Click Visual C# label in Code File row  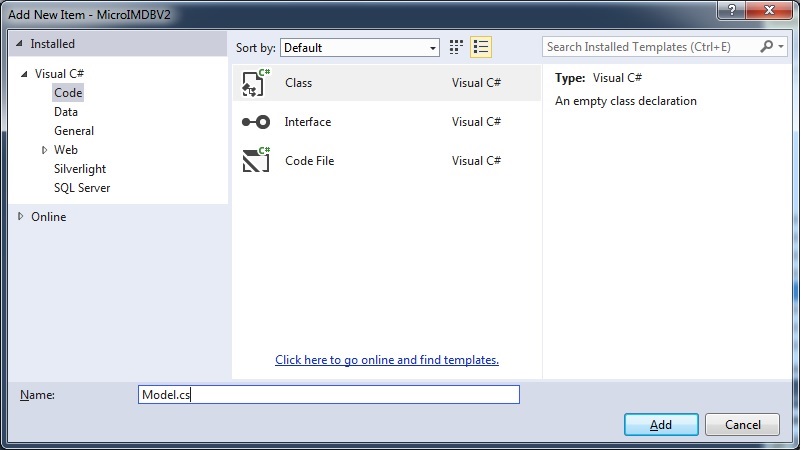pyautogui.click(x=476, y=160)
